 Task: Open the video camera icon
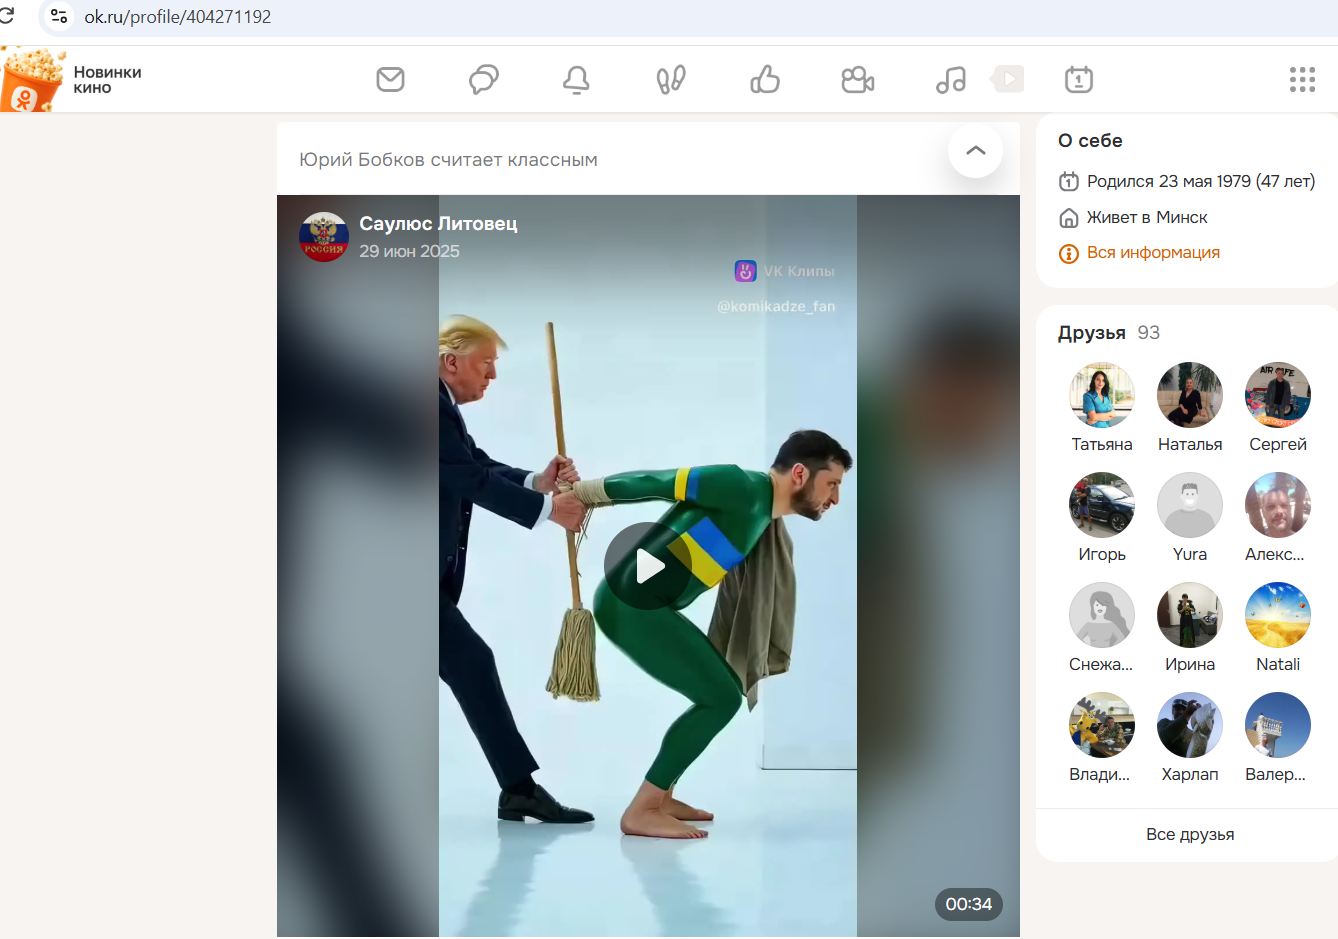tap(858, 80)
